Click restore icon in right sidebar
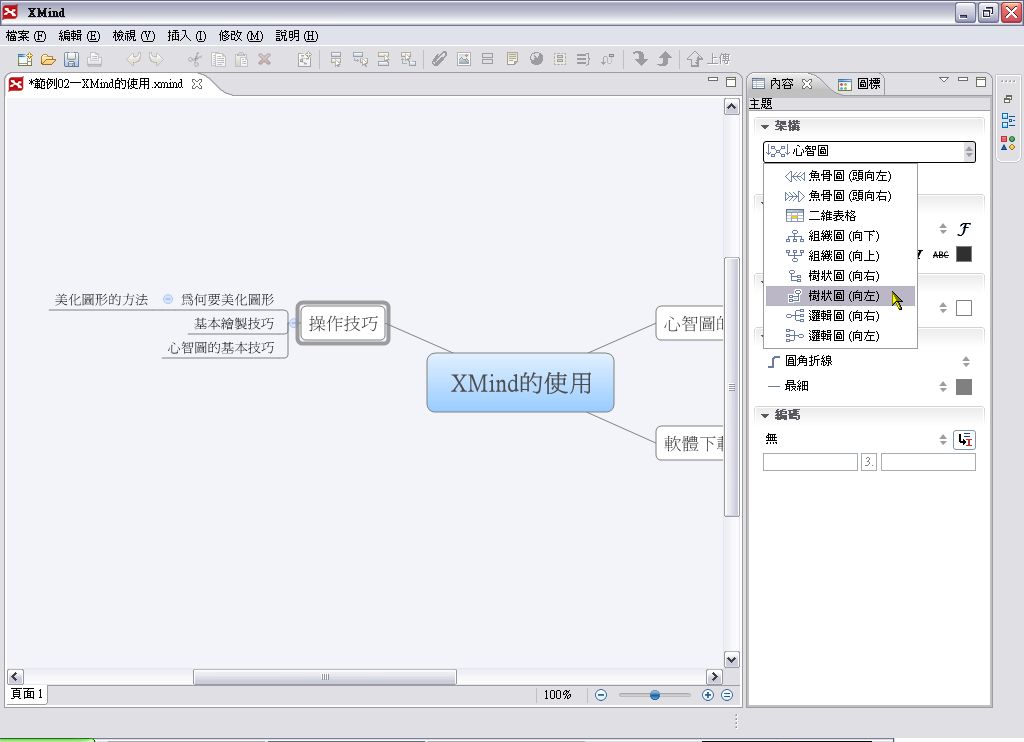Image resolution: width=1024 pixels, height=742 pixels. click(1008, 99)
